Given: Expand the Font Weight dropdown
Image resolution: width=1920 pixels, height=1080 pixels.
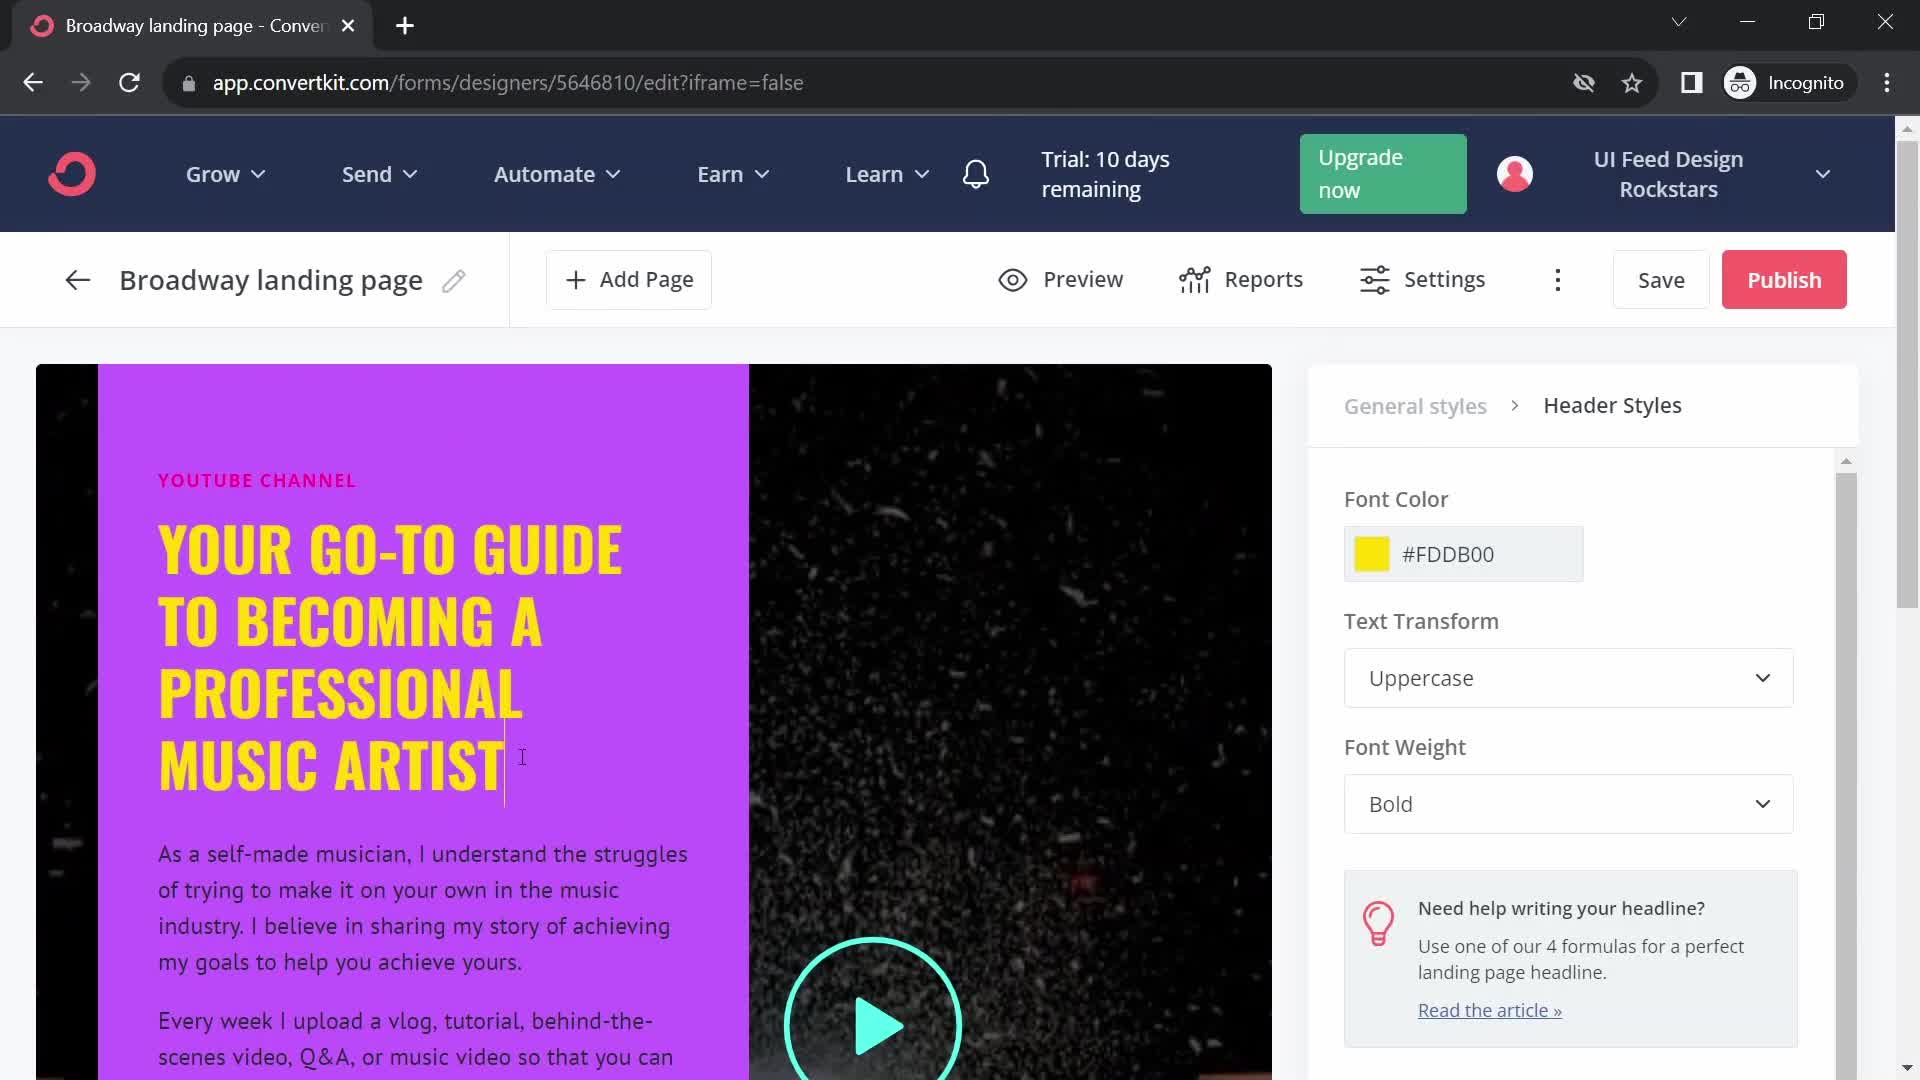Looking at the screenshot, I should click(x=1569, y=803).
